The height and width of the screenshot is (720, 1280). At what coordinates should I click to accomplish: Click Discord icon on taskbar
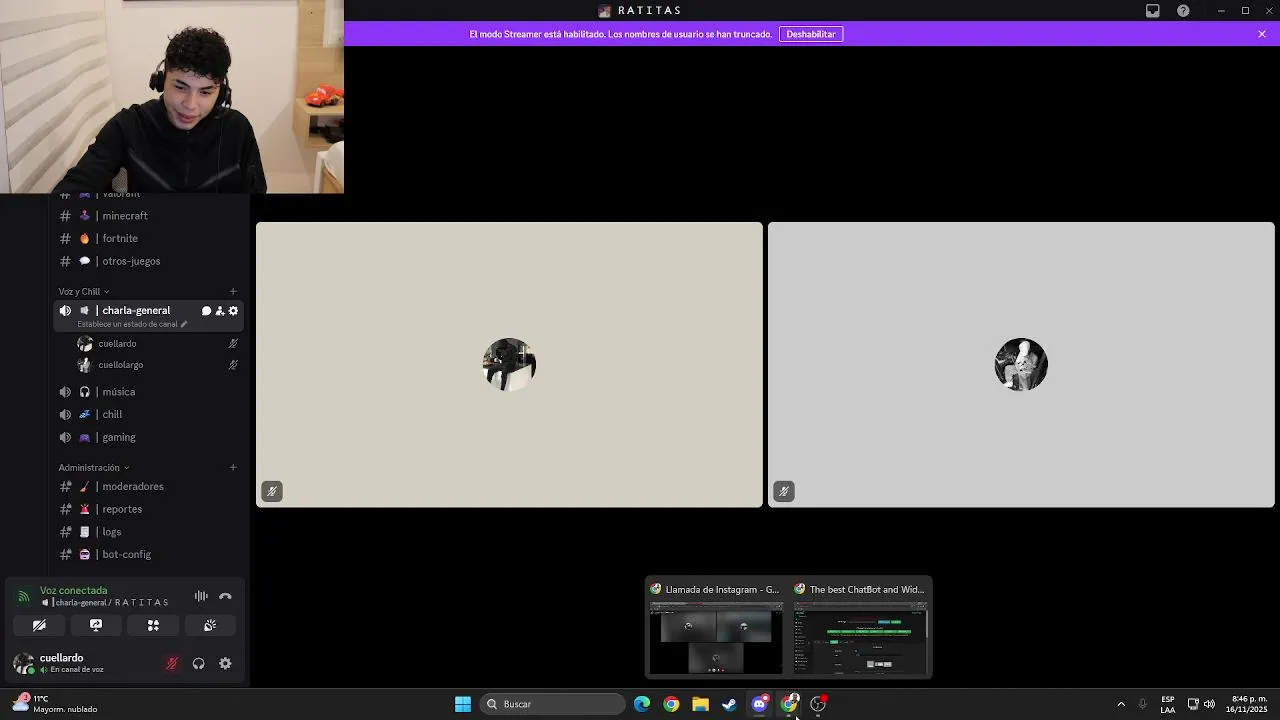coord(759,704)
